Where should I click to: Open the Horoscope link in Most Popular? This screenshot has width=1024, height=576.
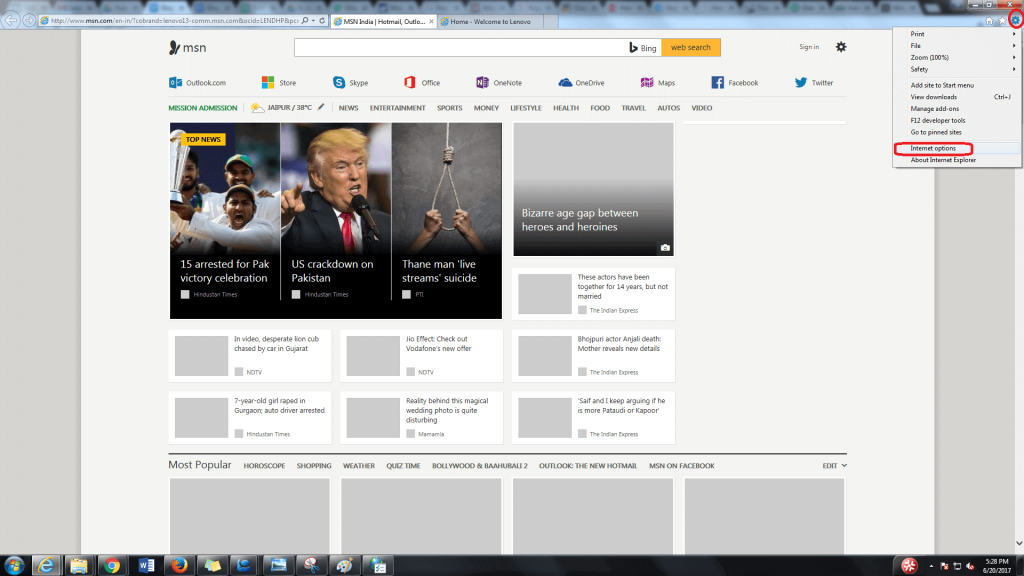[x=264, y=466]
